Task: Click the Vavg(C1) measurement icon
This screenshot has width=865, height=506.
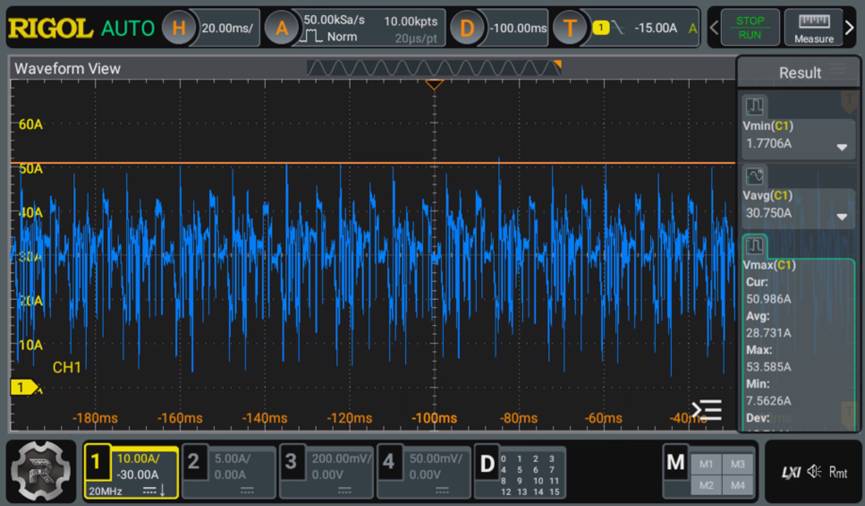Action: click(x=755, y=176)
